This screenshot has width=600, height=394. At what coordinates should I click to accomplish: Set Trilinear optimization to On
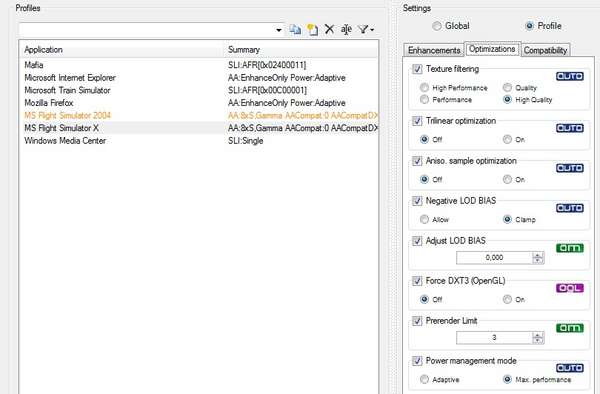[507, 139]
